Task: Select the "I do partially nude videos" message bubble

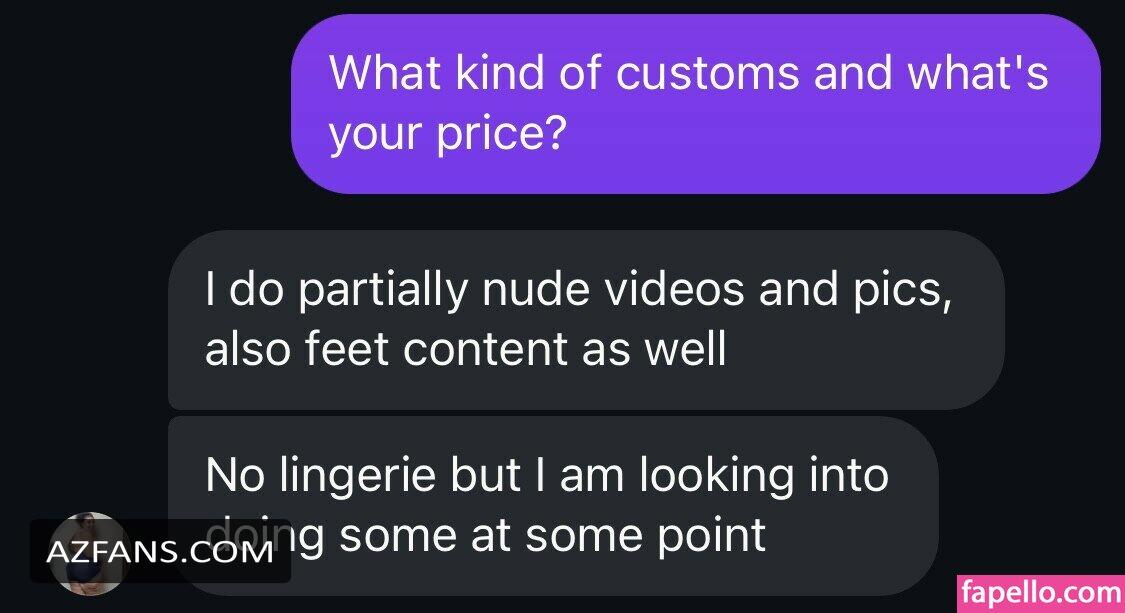Action: (x=585, y=319)
